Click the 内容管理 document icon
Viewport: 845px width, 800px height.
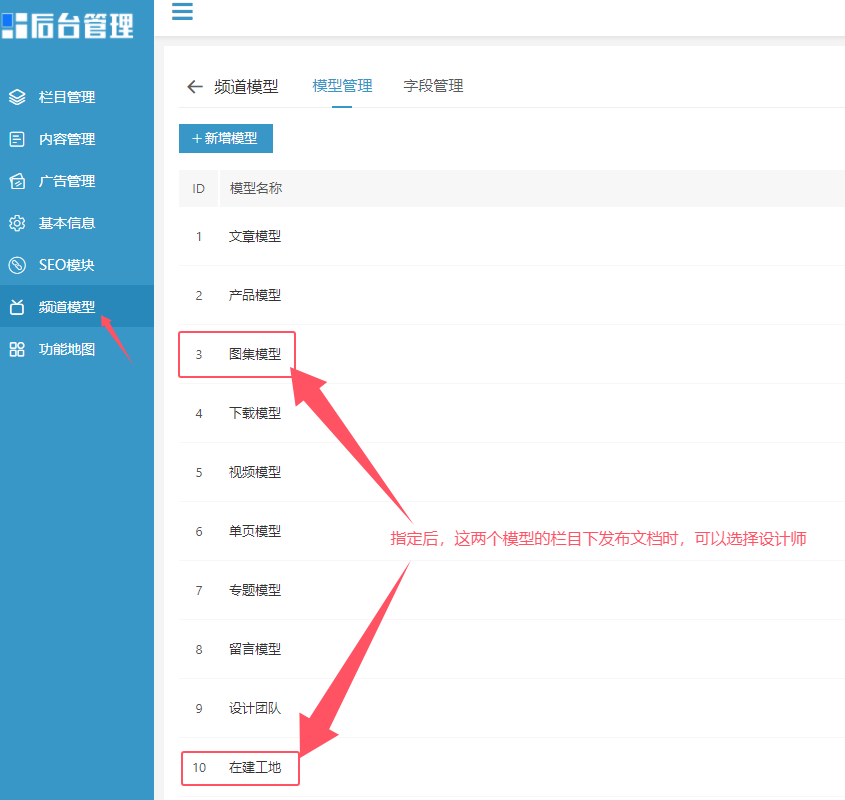17,139
